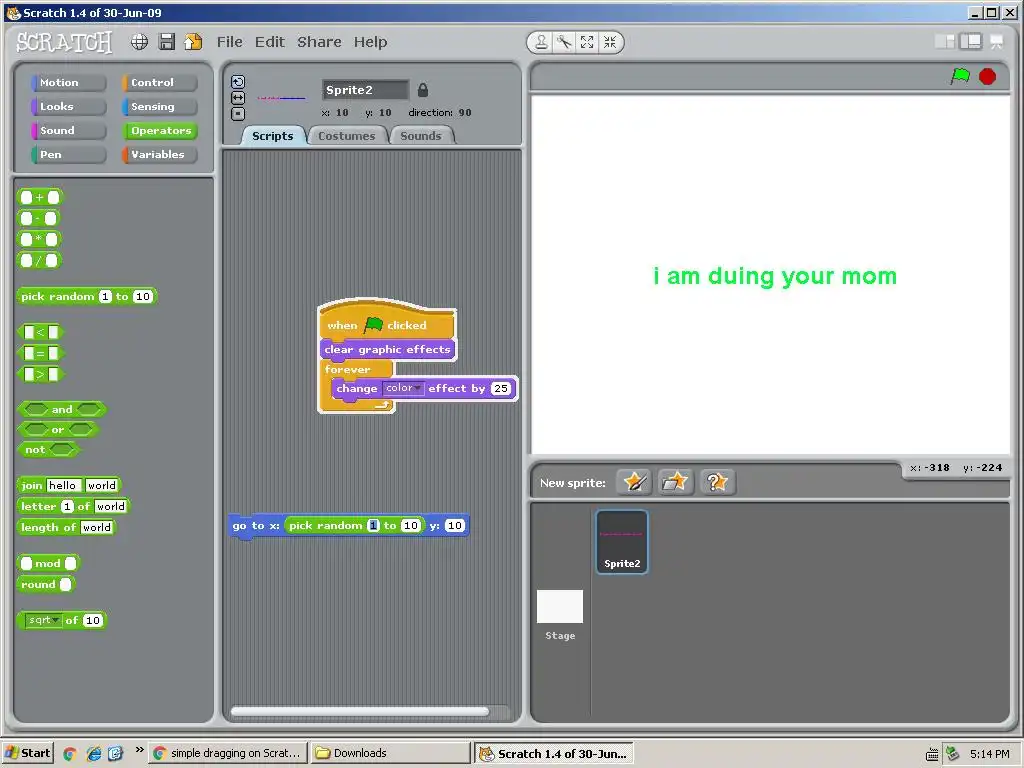1024x768 pixels.
Task: Click the 'and' boolean block in palette
Action: click(x=62, y=409)
